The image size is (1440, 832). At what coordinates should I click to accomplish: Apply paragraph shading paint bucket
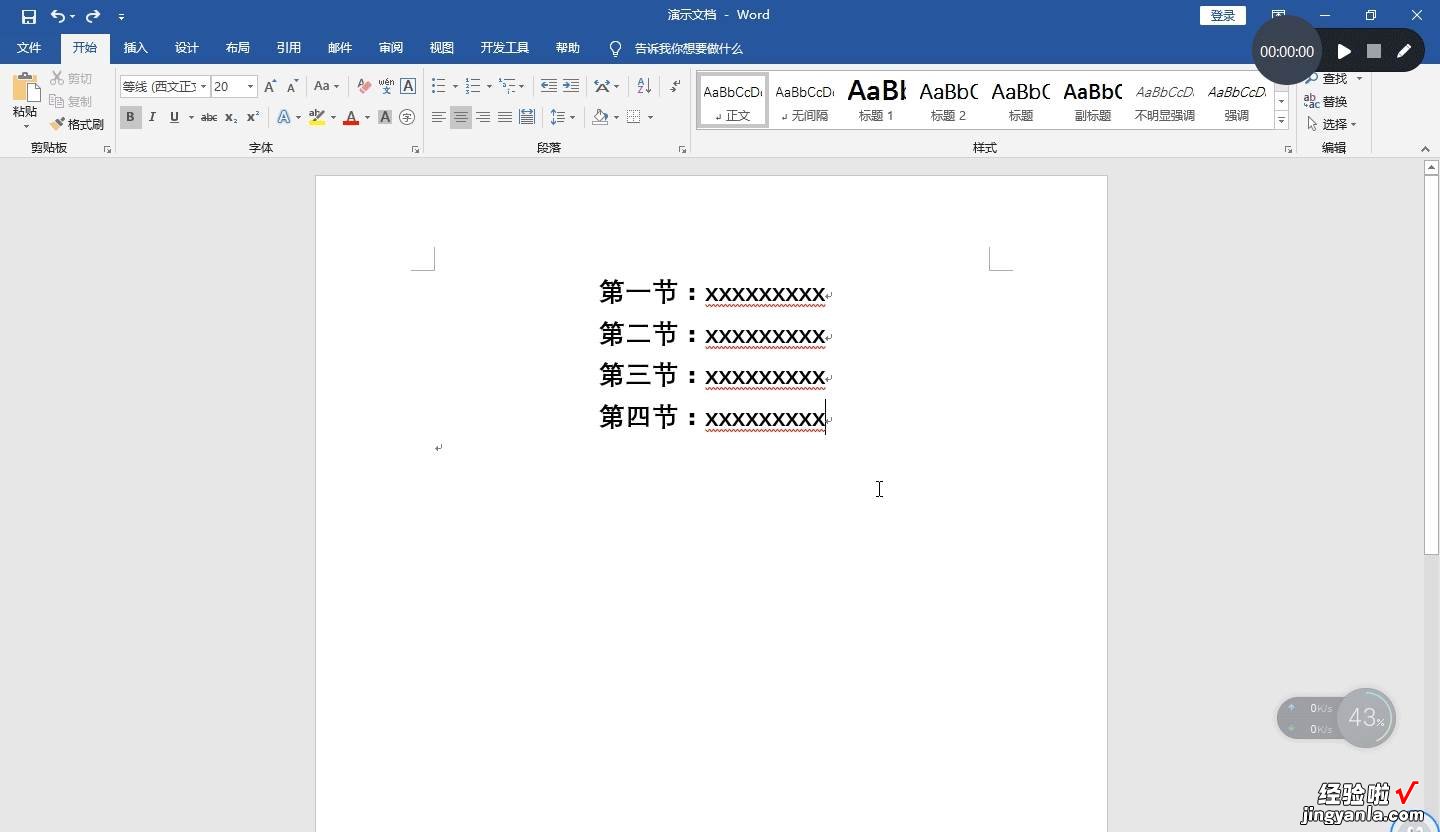[600, 117]
